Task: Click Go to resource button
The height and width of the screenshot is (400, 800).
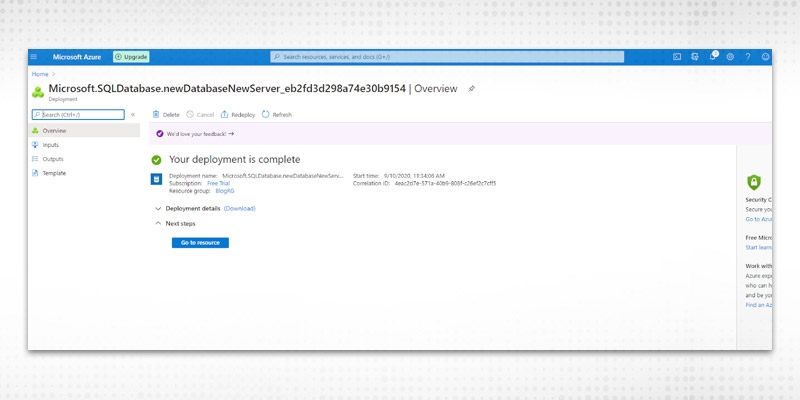Action: 200,243
